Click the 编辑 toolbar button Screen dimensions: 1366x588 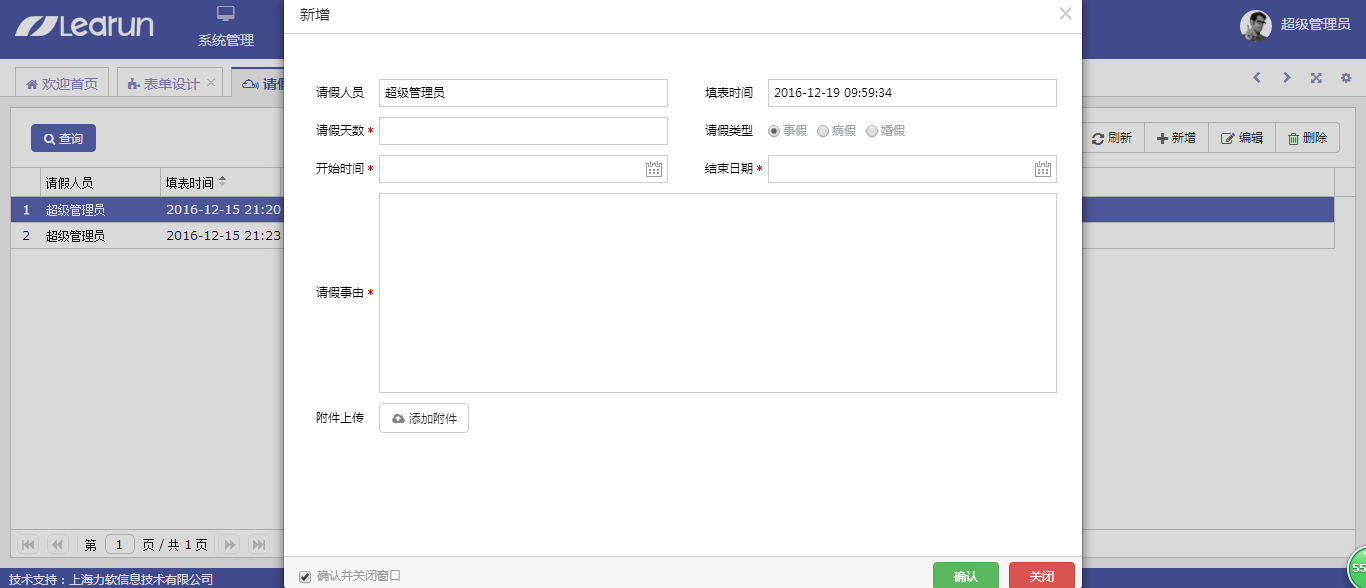1242,138
